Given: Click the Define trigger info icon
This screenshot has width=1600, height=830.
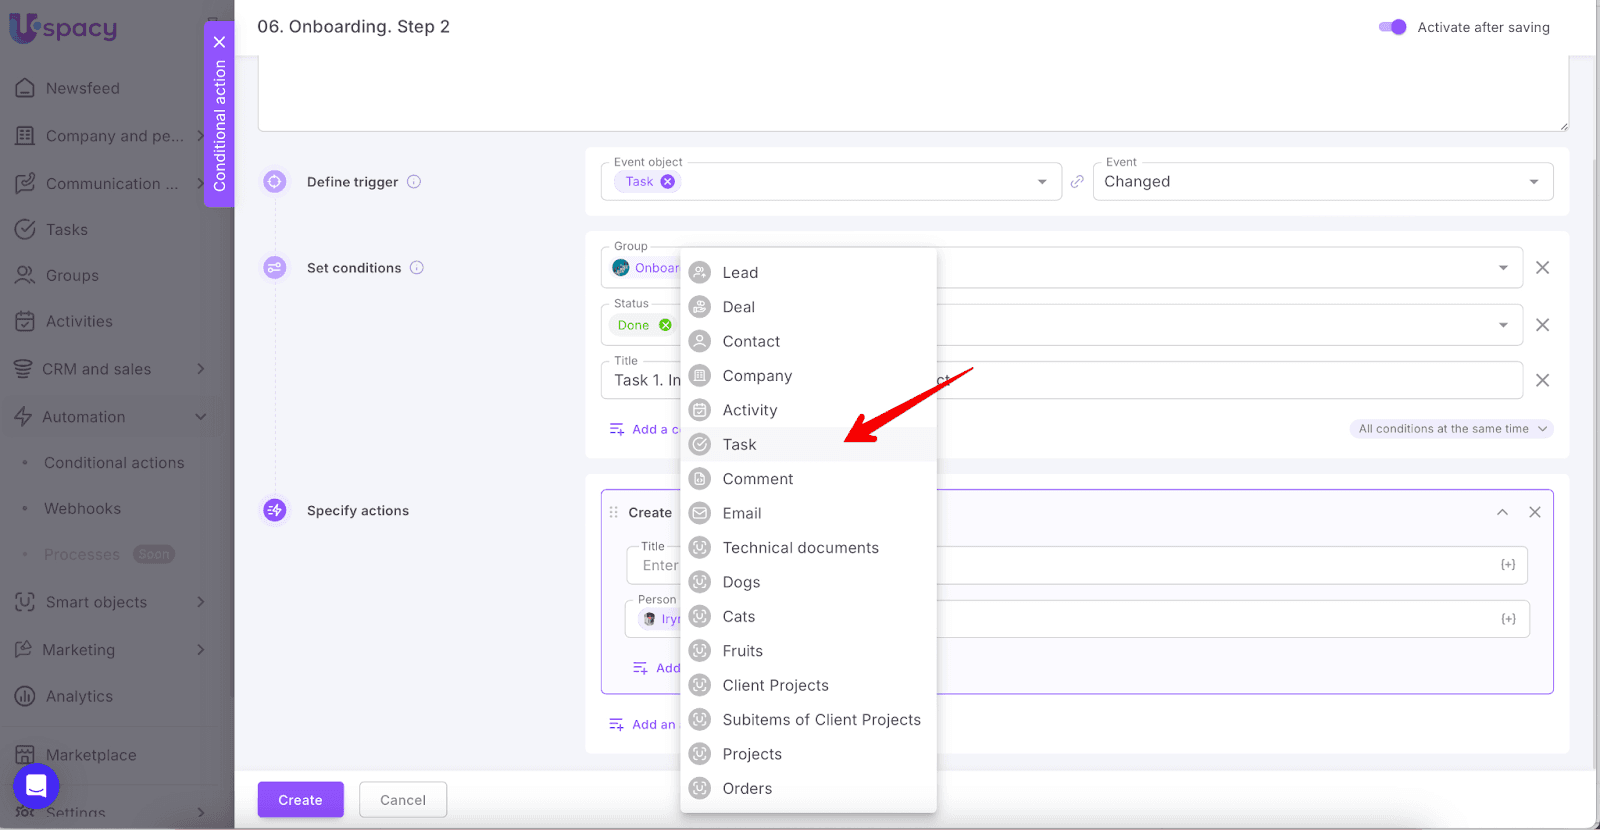Looking at the screenshot, I should tap(414, 182).
